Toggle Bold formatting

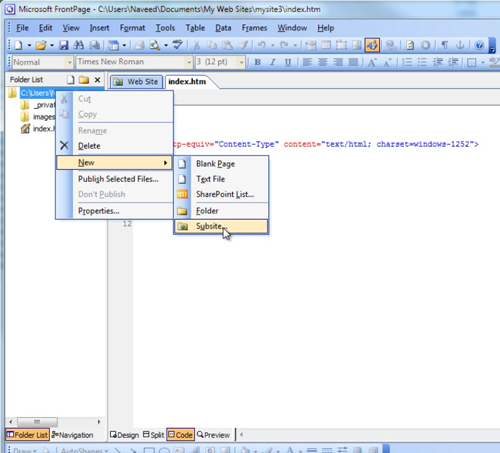[x=257, y=62]
